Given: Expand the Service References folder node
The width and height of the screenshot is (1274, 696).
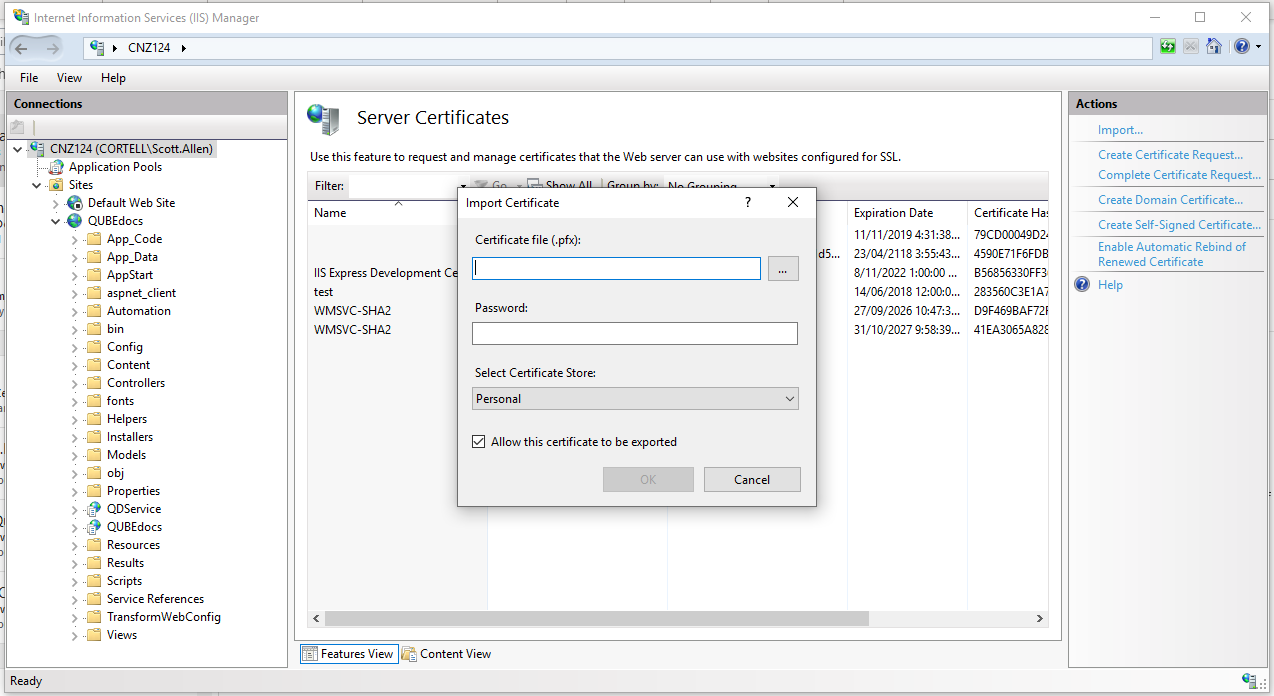Looking at the screenshot, I should click(x=75, y=599).
